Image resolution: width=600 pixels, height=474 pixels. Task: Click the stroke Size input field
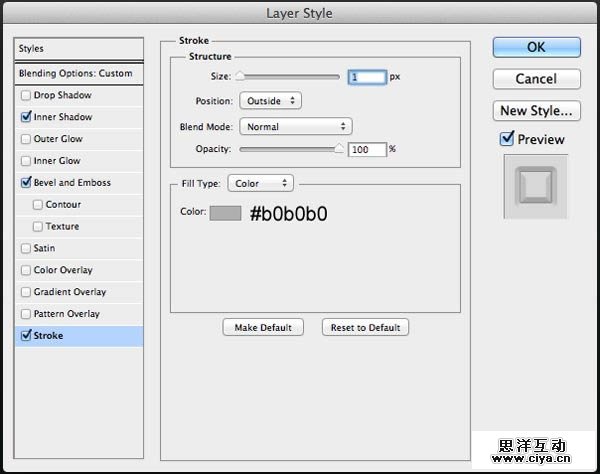click(x=366, y=76)
